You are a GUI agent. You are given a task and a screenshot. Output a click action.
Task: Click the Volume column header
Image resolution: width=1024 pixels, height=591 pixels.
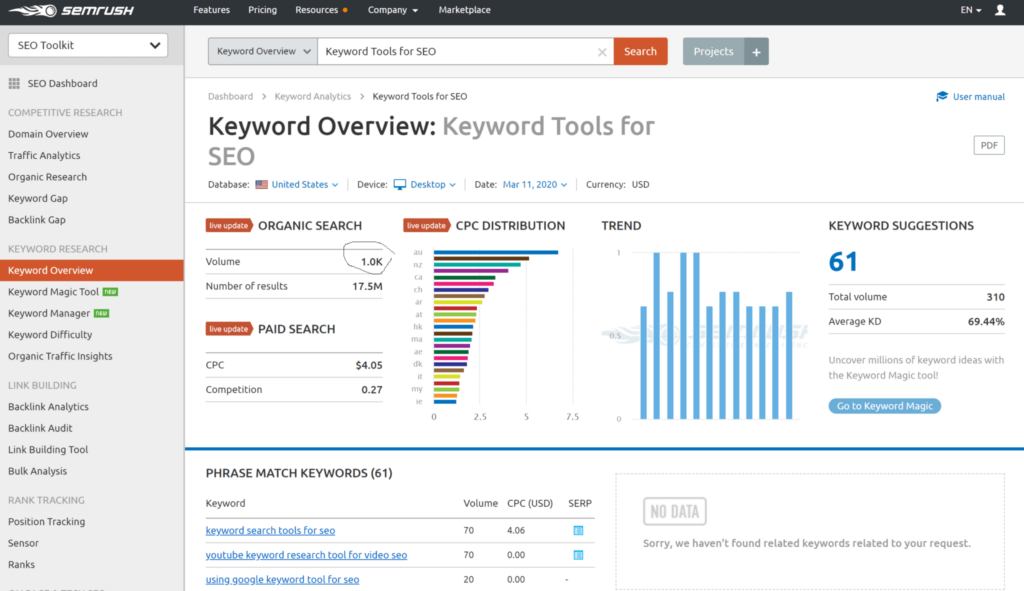point(481,503)
